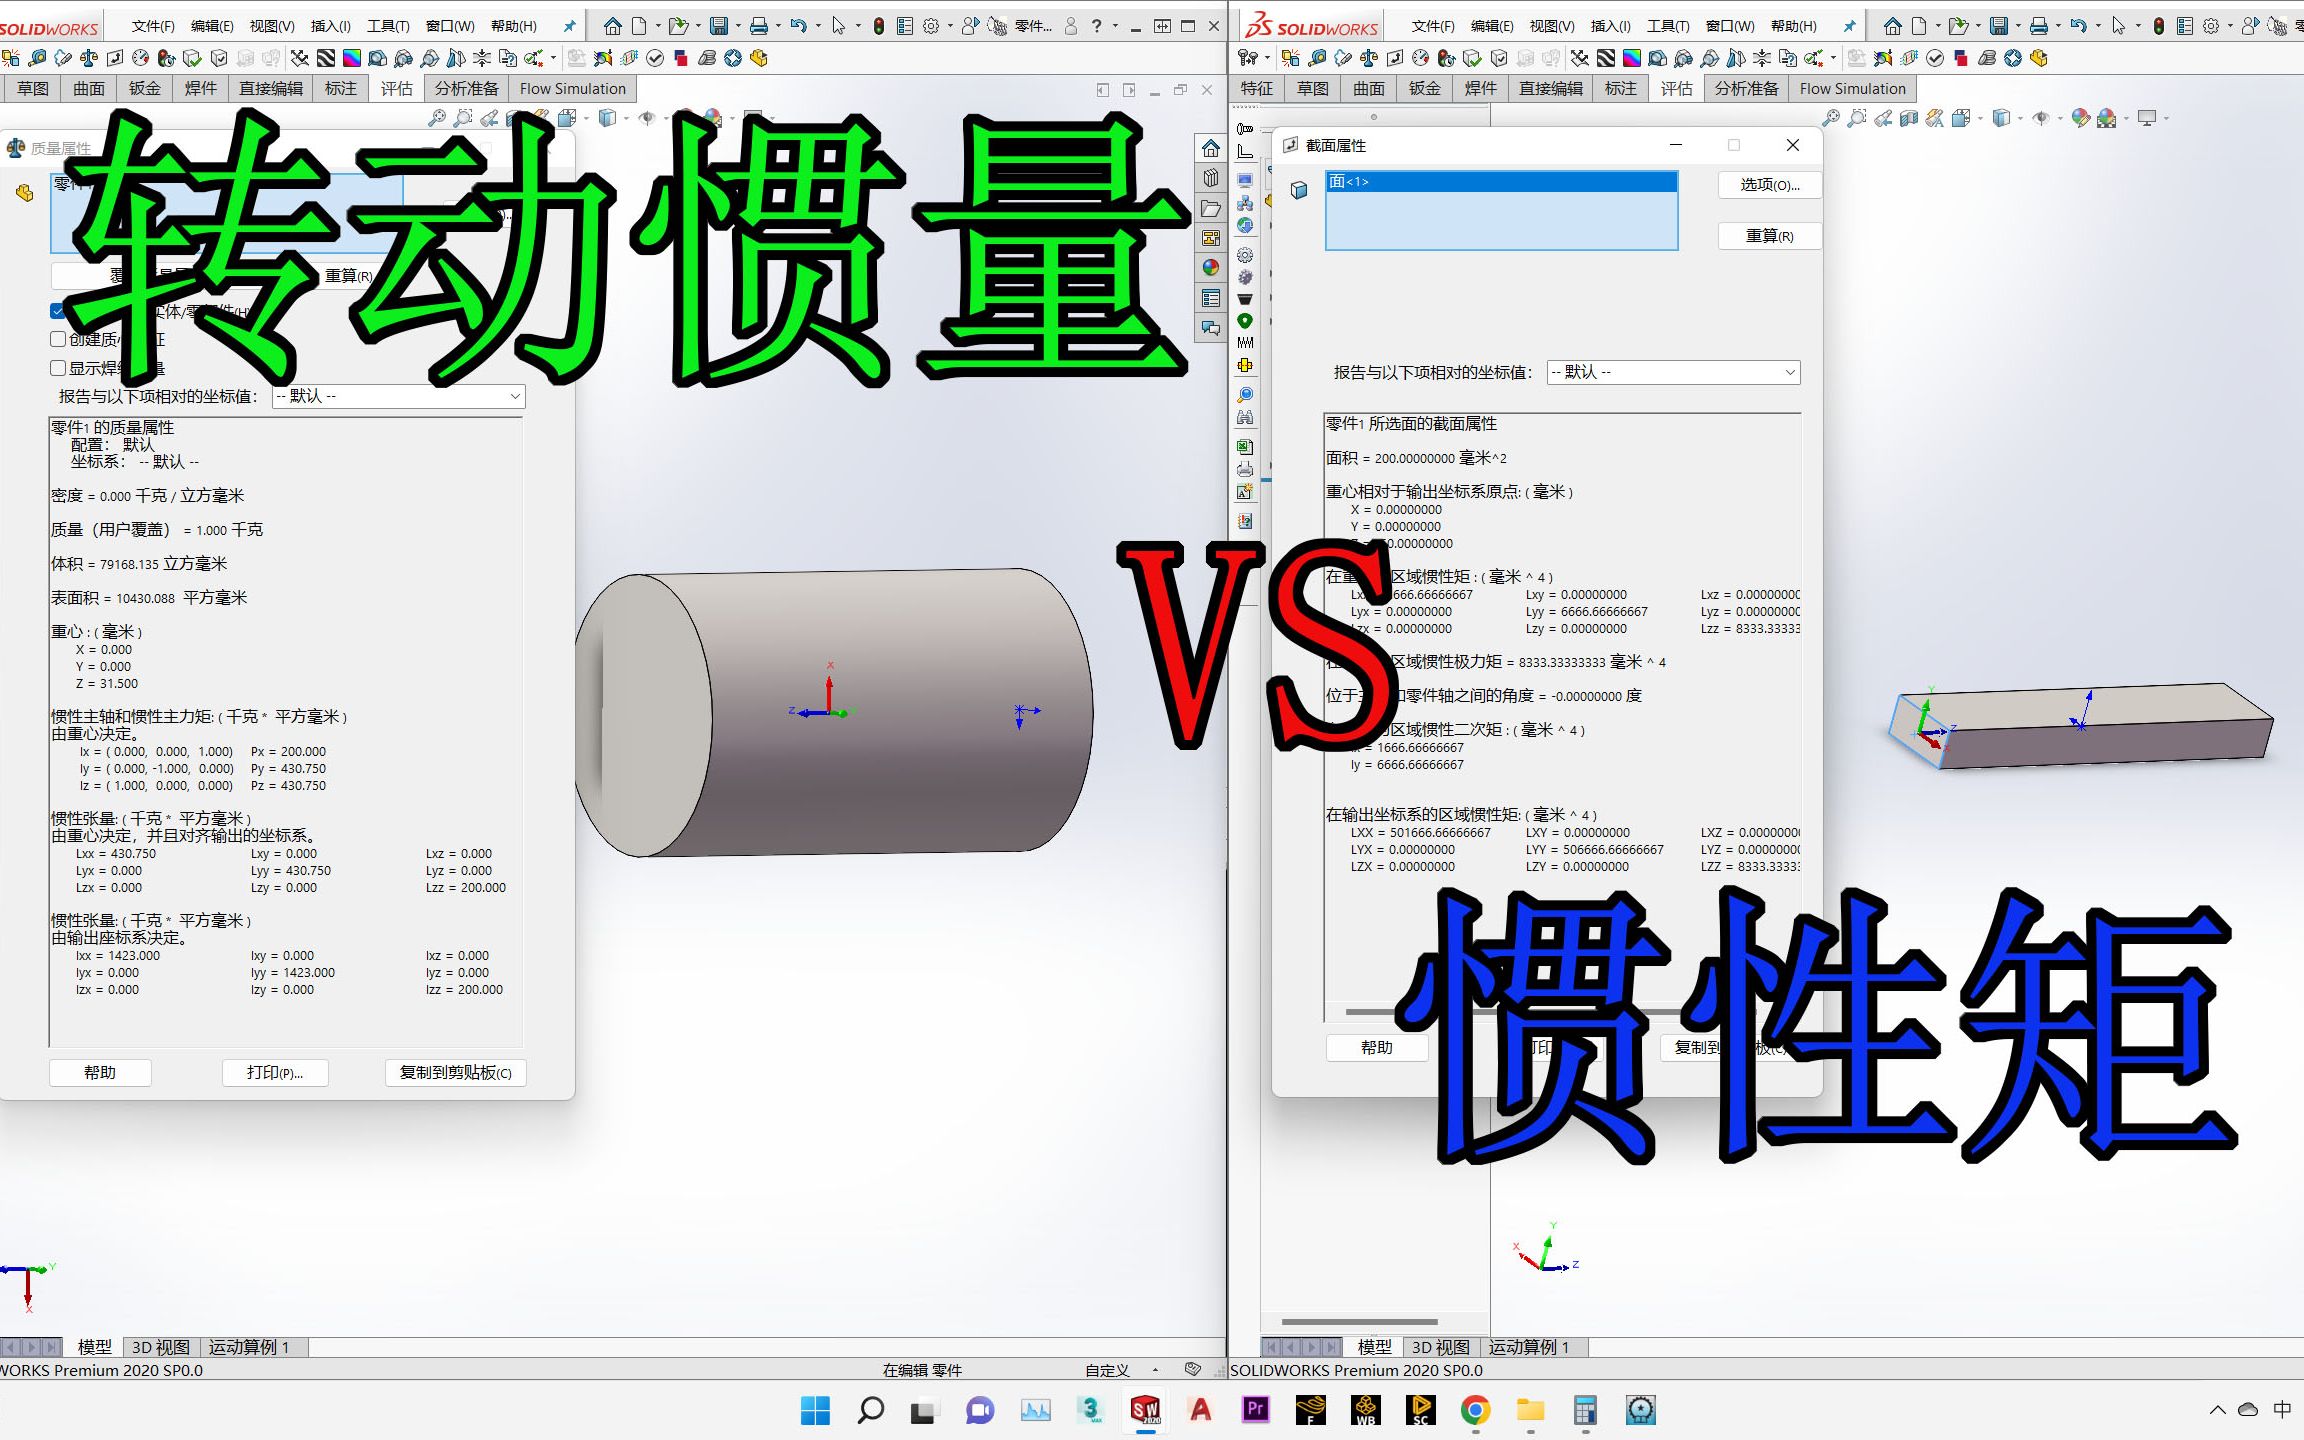2304x1440 pixels.
Task: Click 重算 (Recalculate) button in section properties
Action: (1763, 236)
